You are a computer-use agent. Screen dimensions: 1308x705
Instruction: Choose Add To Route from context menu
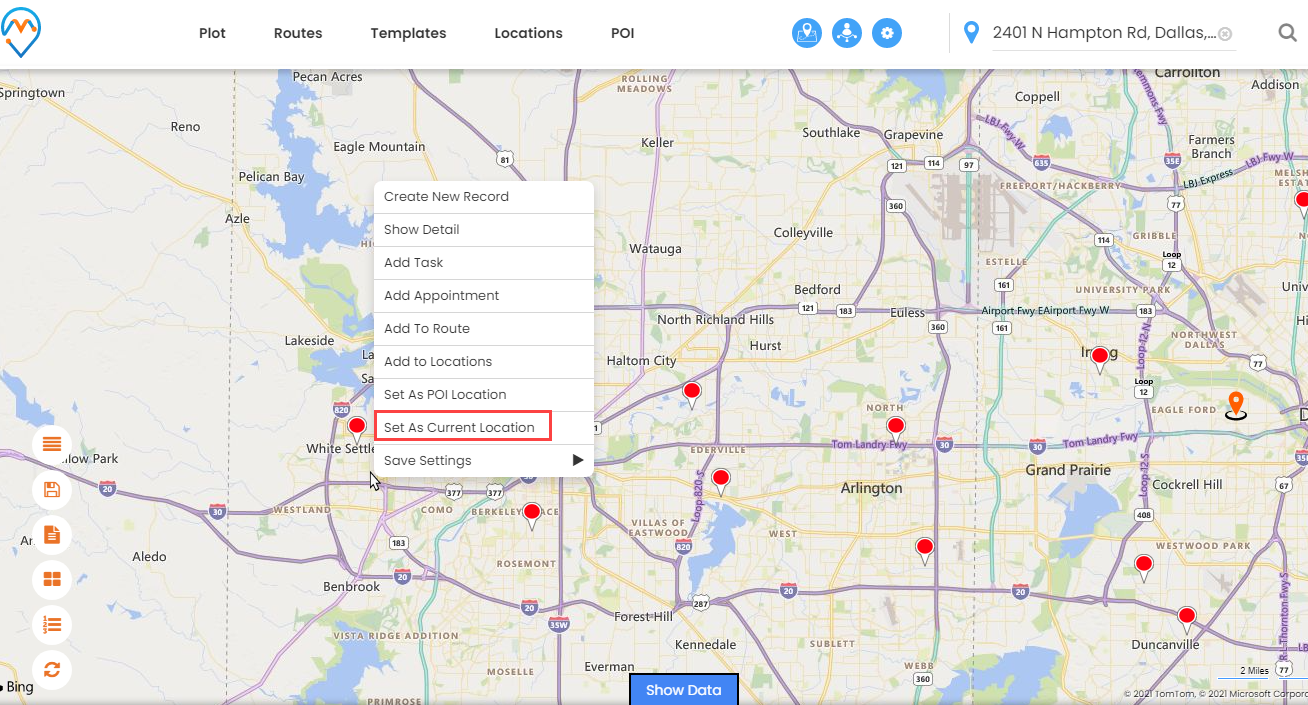coord(427,328)
